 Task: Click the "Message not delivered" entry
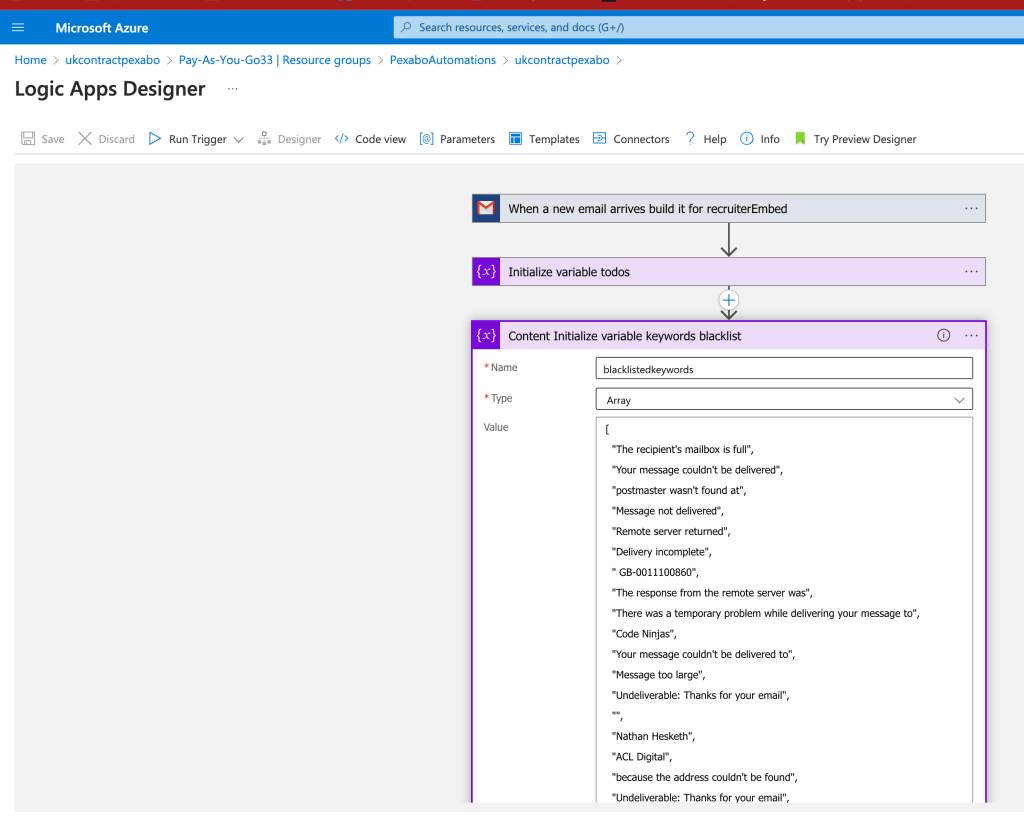[x=667, y=511]
